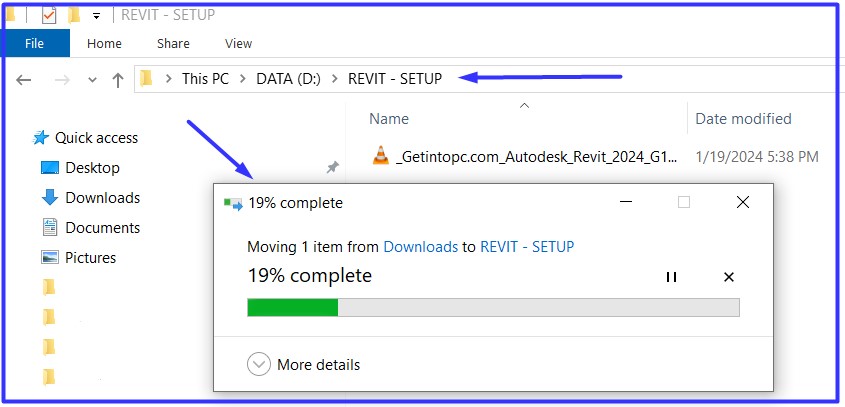The image size is (845, 407).
Task: Click the Properties checkmark icon in title bar
Action: pos(49,16)
